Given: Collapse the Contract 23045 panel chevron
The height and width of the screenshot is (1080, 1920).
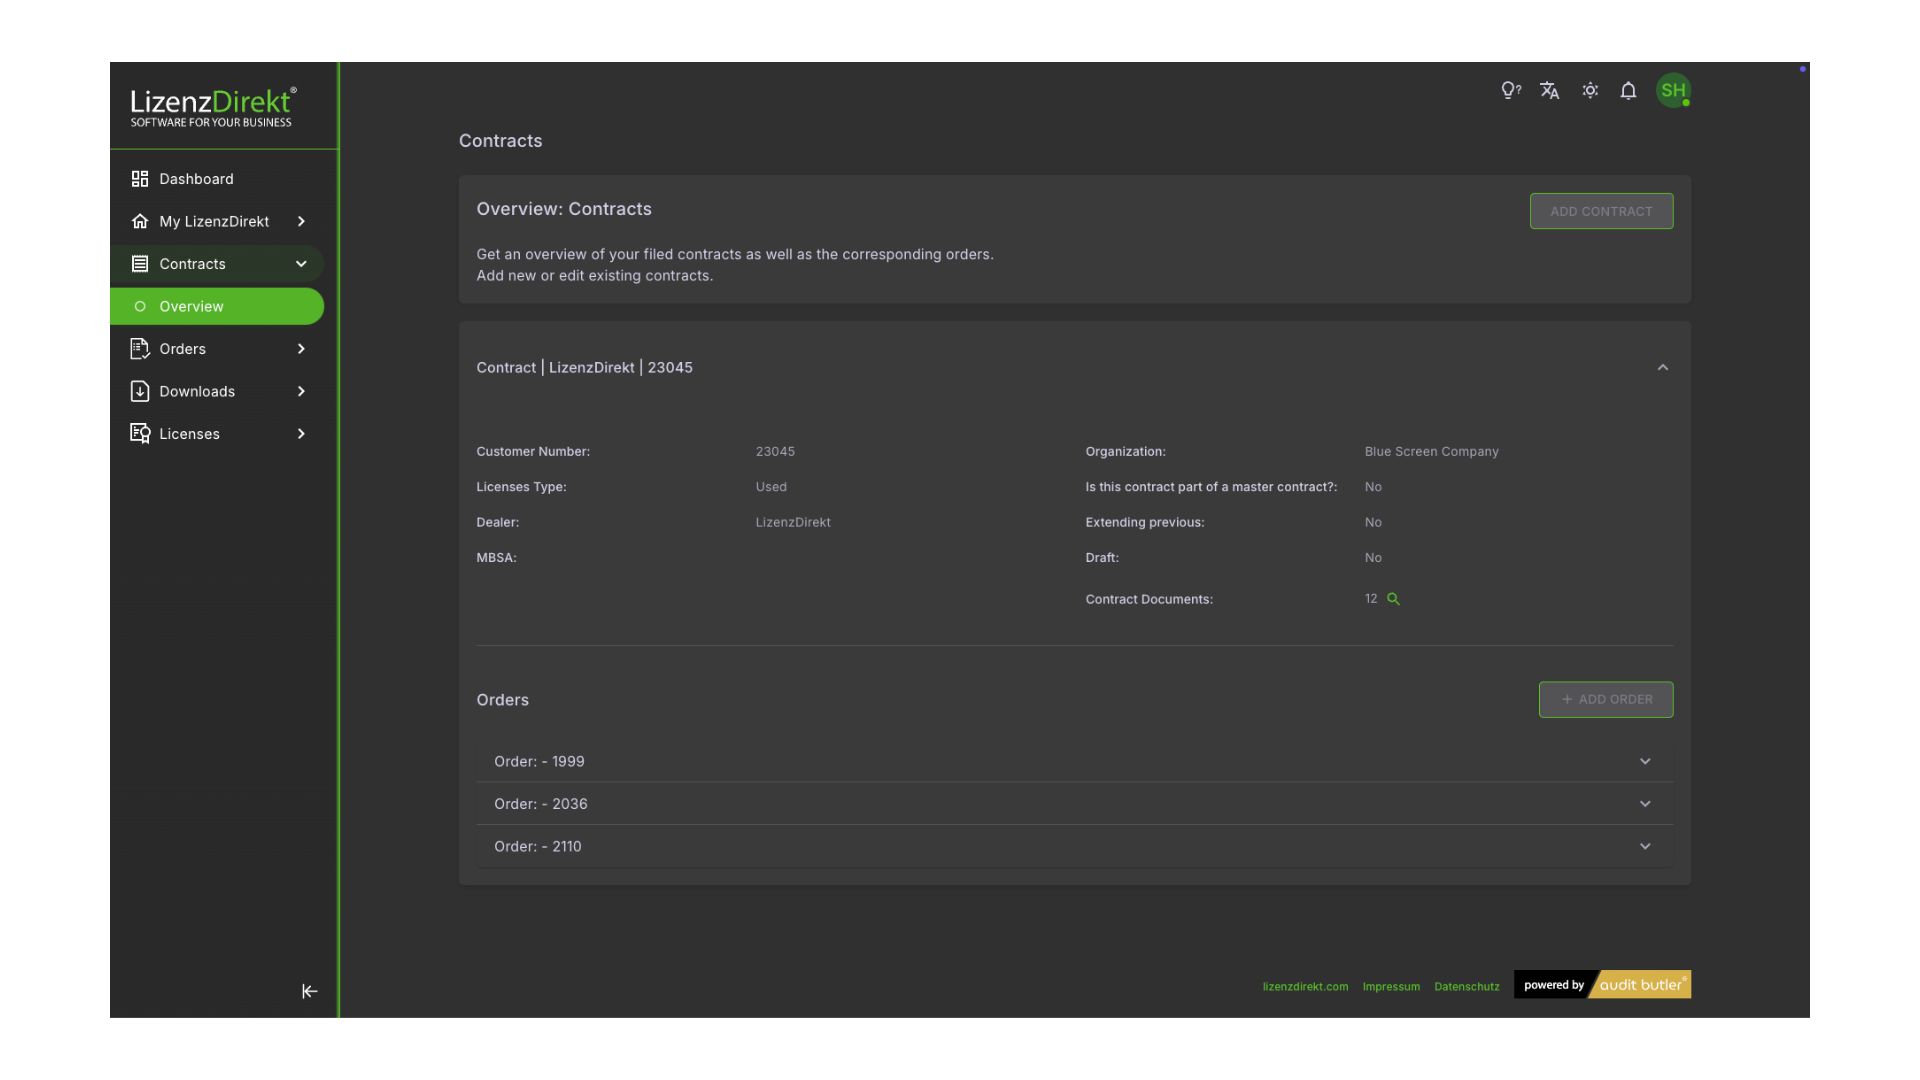Looking at the screenshot, I should pos(1663,368).
